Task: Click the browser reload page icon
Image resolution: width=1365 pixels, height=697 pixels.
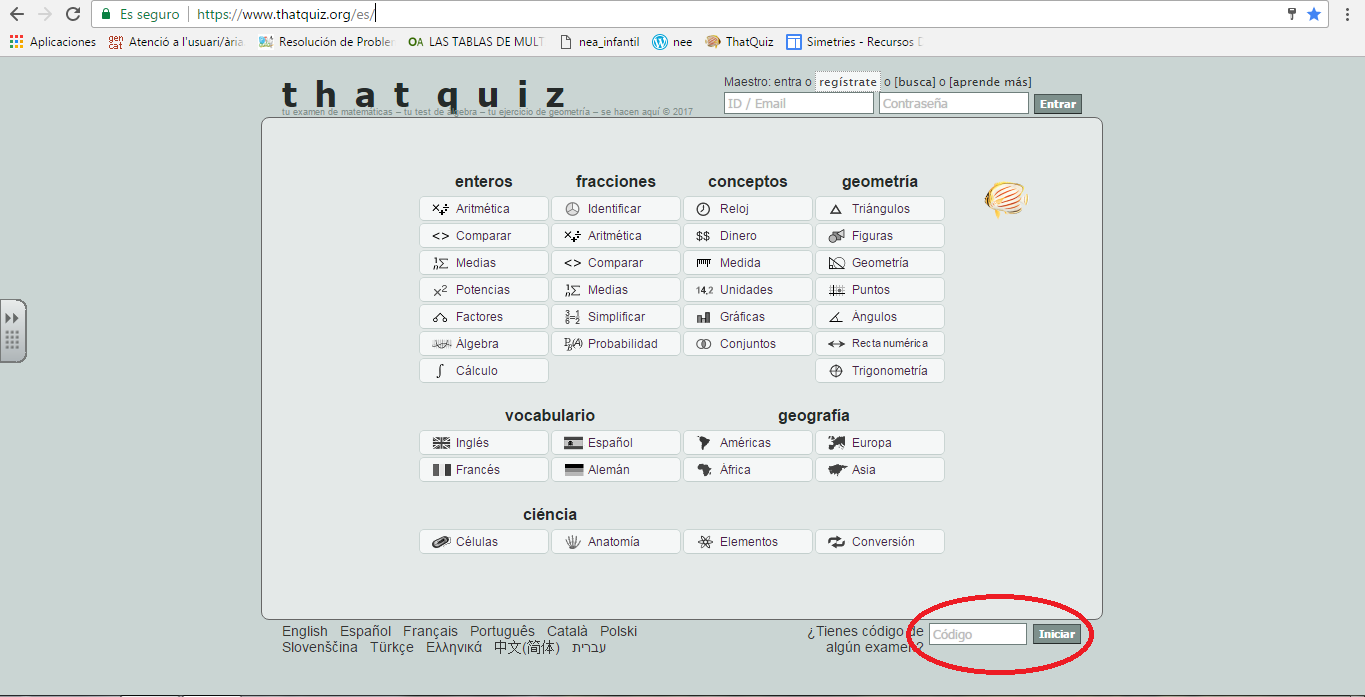Action: [x=73, y=14]
